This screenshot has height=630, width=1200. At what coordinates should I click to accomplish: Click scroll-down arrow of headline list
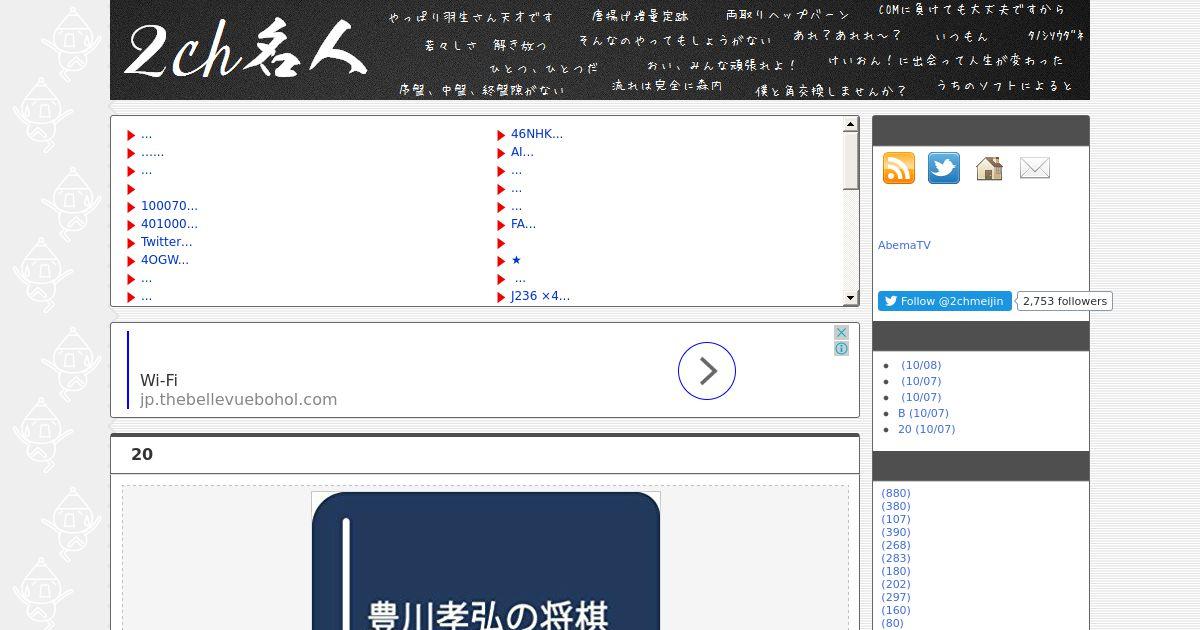pos(851,297)
